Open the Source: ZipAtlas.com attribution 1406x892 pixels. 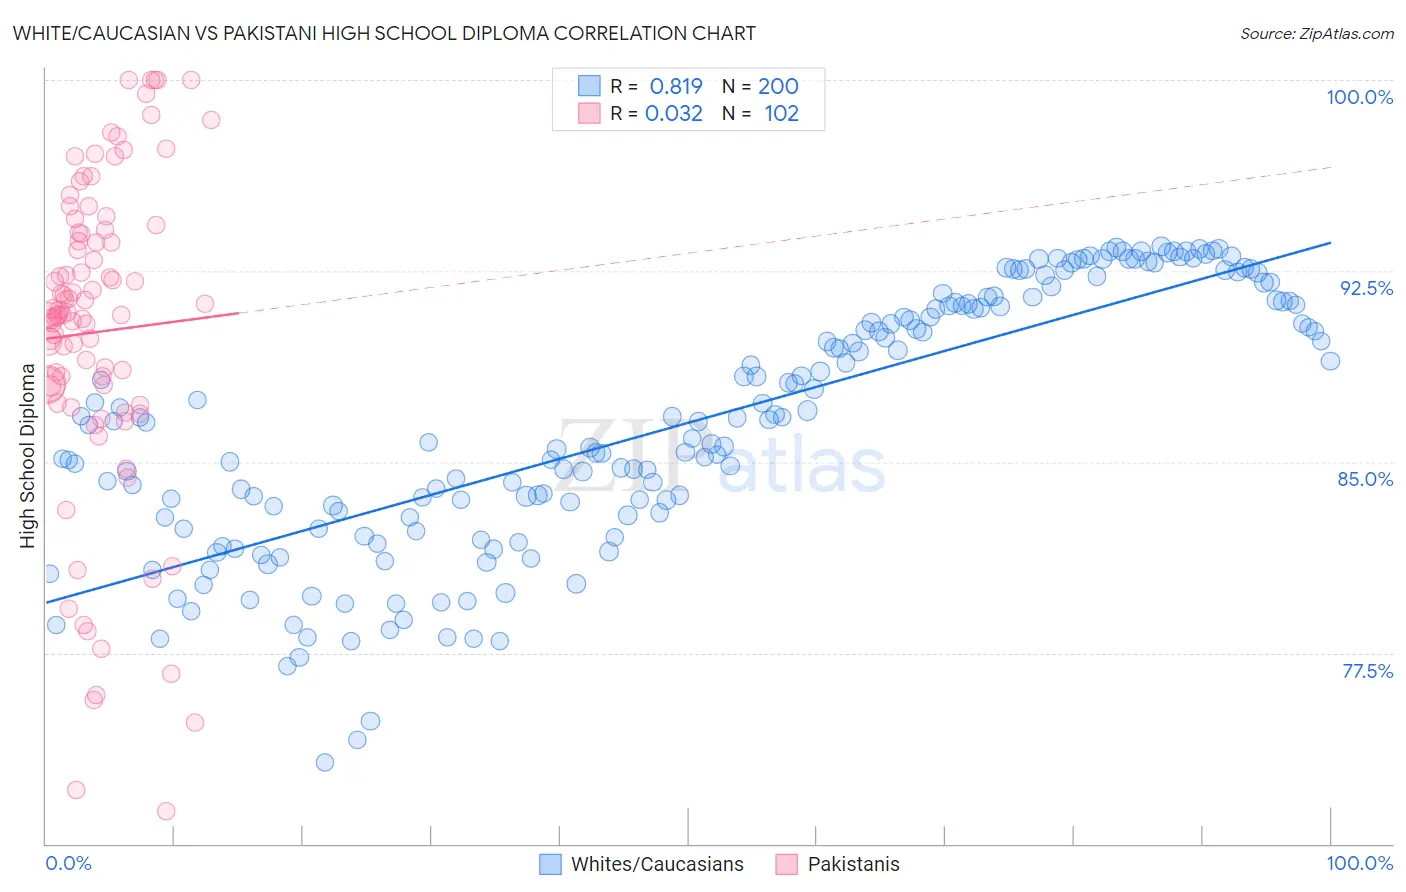(x=1317, y=33)
